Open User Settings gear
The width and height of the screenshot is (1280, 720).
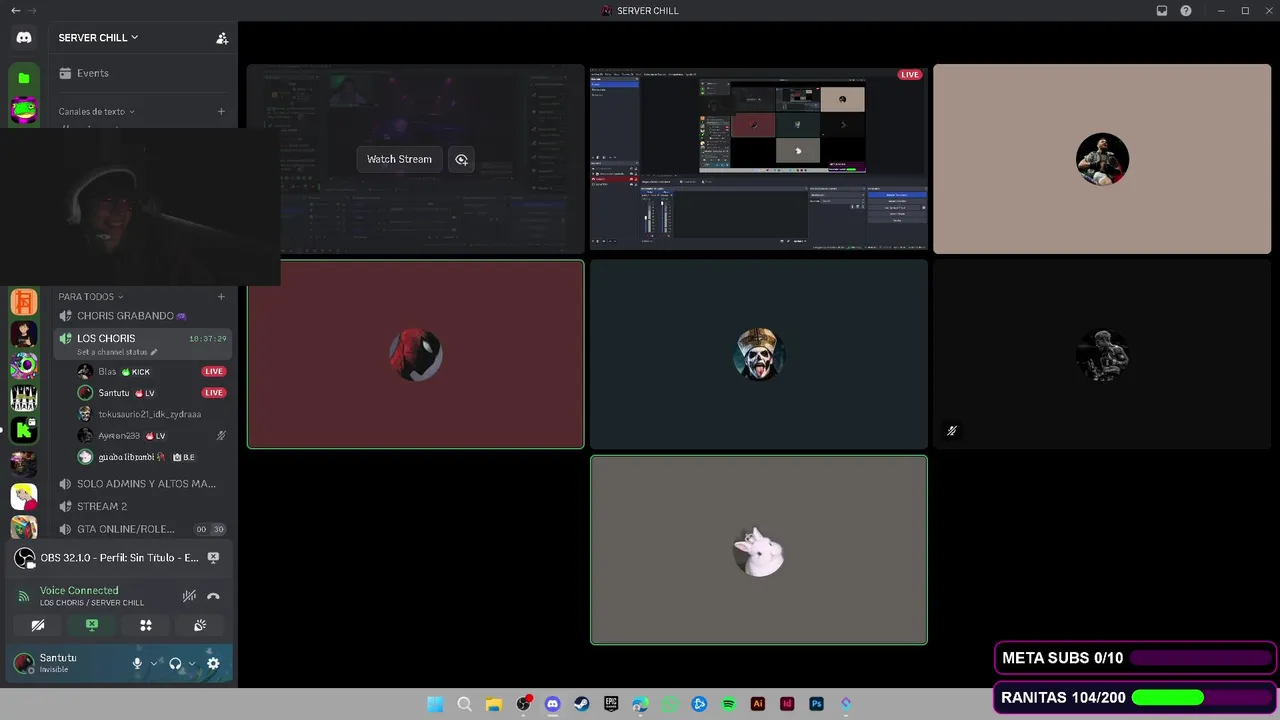click(x=213, y=663)
